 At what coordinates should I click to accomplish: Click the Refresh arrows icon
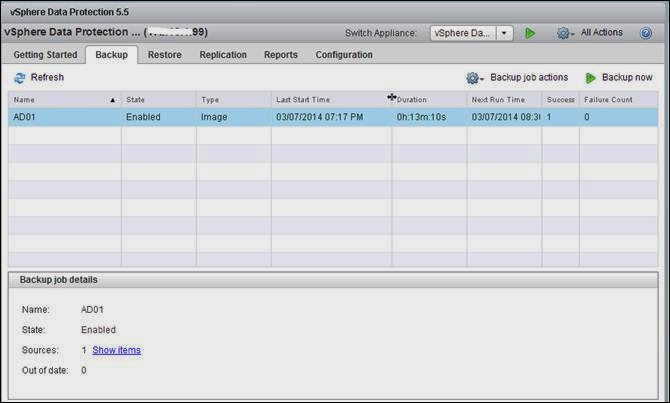pos(20,78)
